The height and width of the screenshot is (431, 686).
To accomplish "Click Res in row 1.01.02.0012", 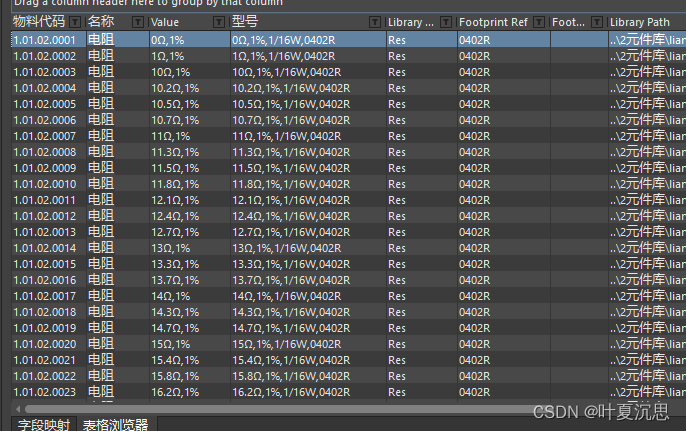I will pos(397,216).
